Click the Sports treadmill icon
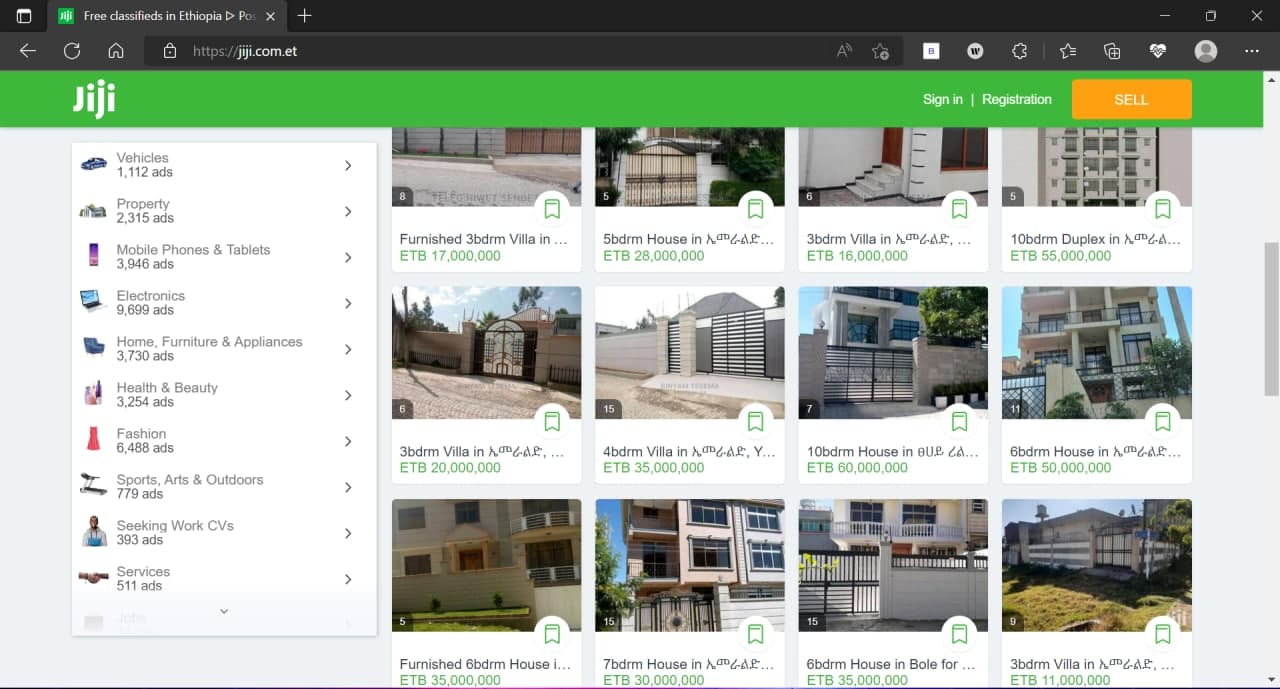 click(x=94, y=486)
